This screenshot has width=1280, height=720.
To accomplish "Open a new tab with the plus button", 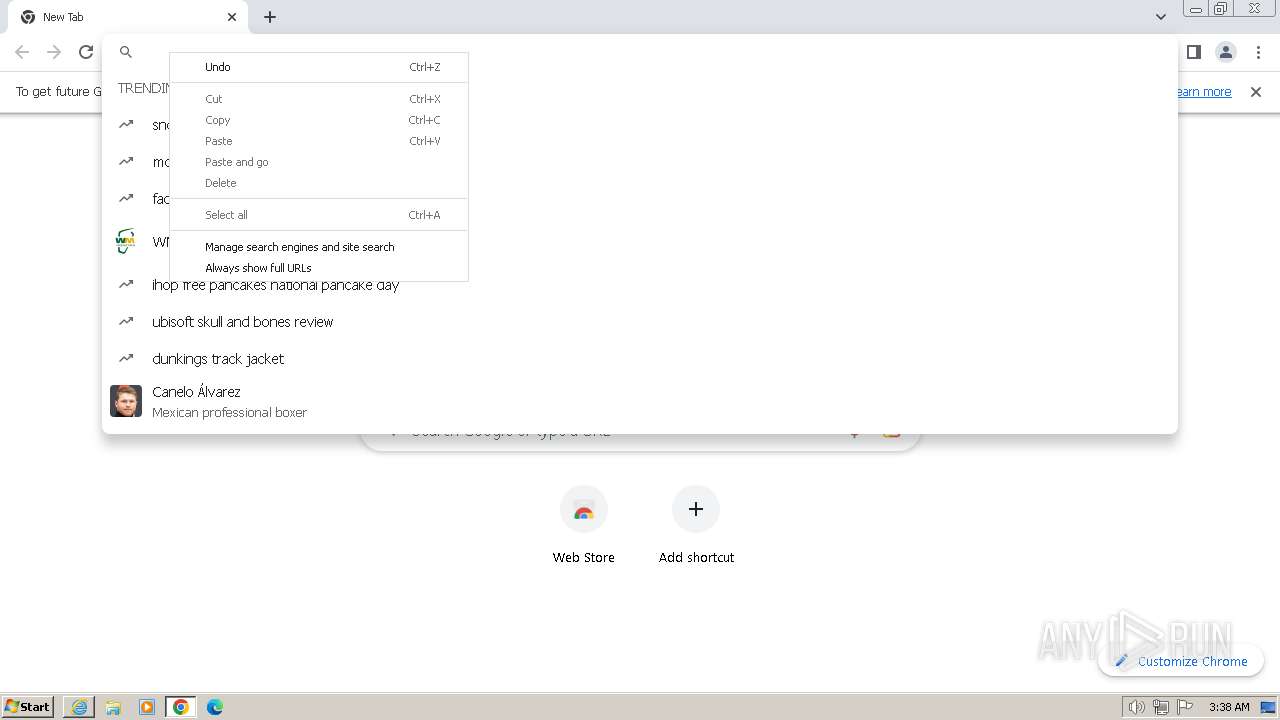I will pyautogui.click(x=270, y=17).
